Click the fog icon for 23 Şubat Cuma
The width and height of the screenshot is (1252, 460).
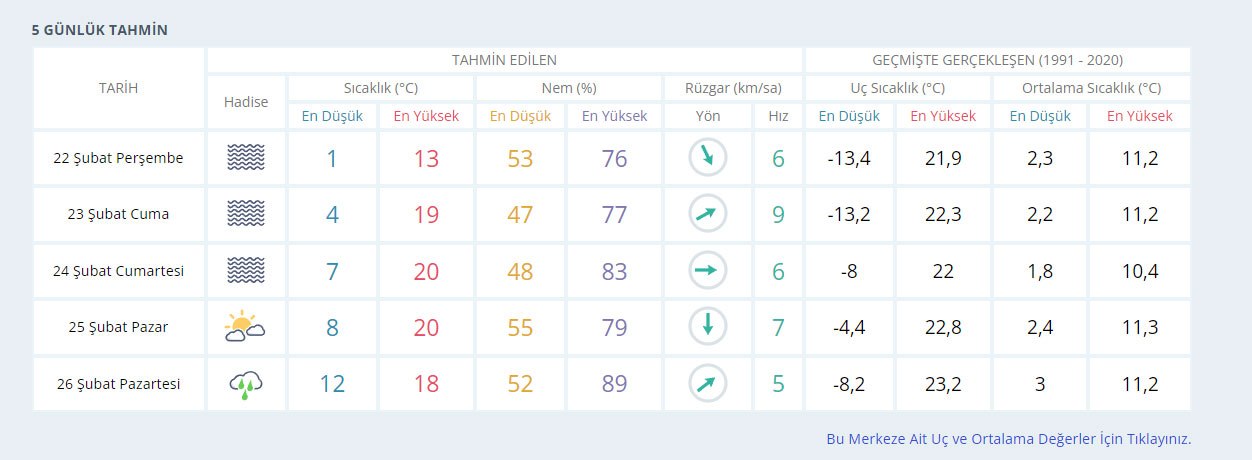[x=246, y=214]
